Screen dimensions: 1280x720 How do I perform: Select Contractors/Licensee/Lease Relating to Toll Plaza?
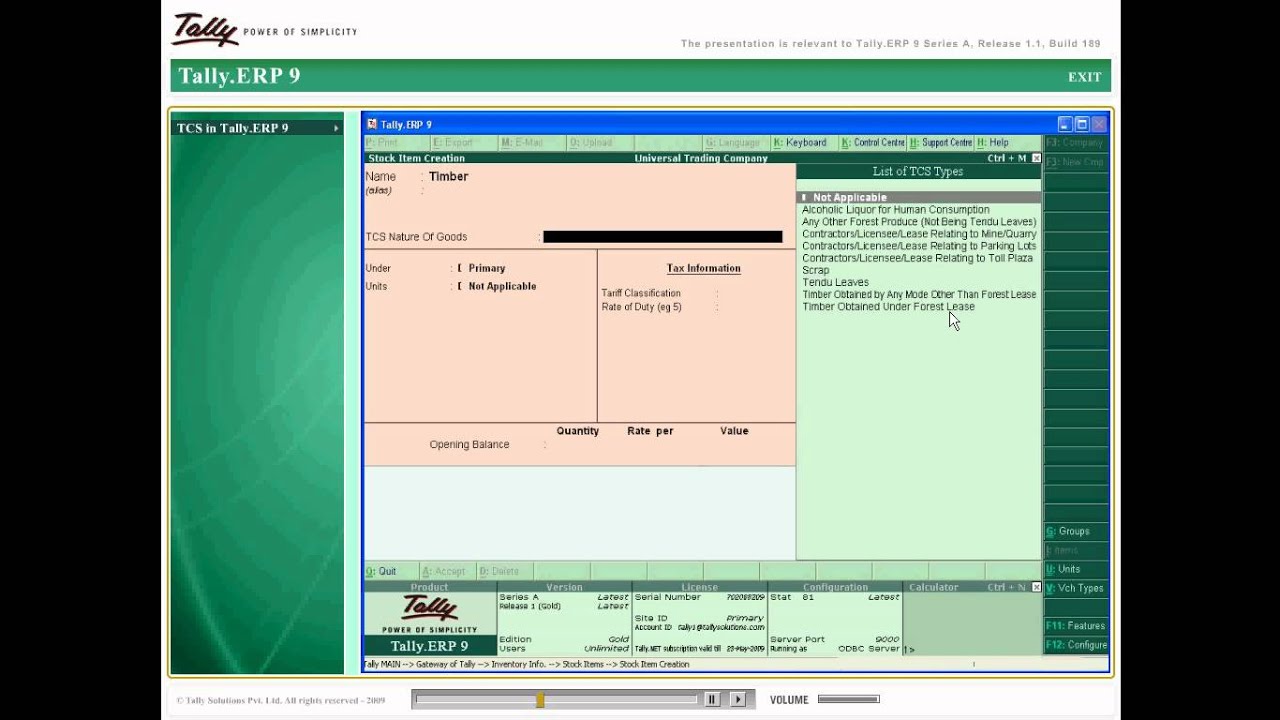917,258
